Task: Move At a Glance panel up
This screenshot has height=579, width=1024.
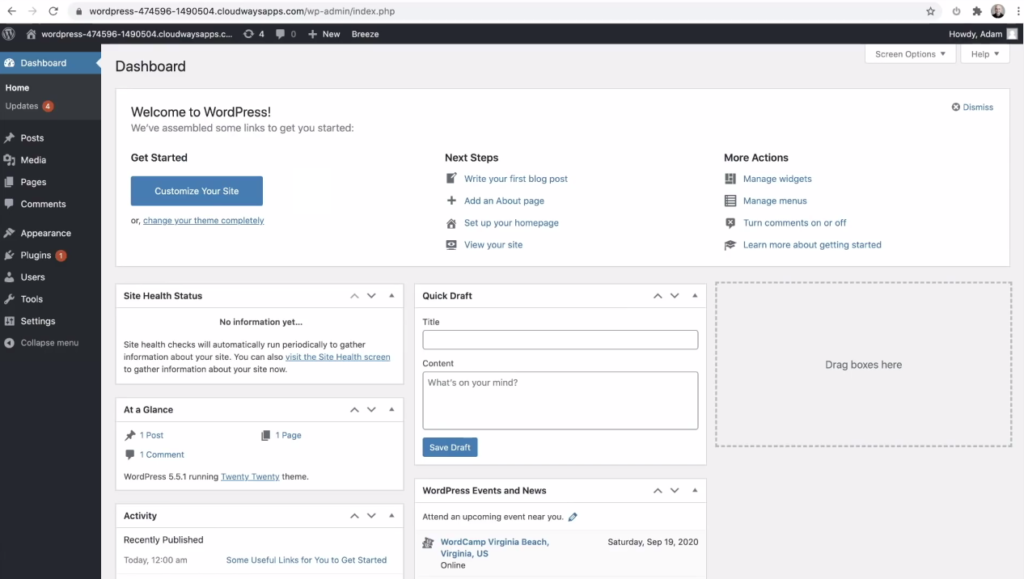Action: point(355,410)
